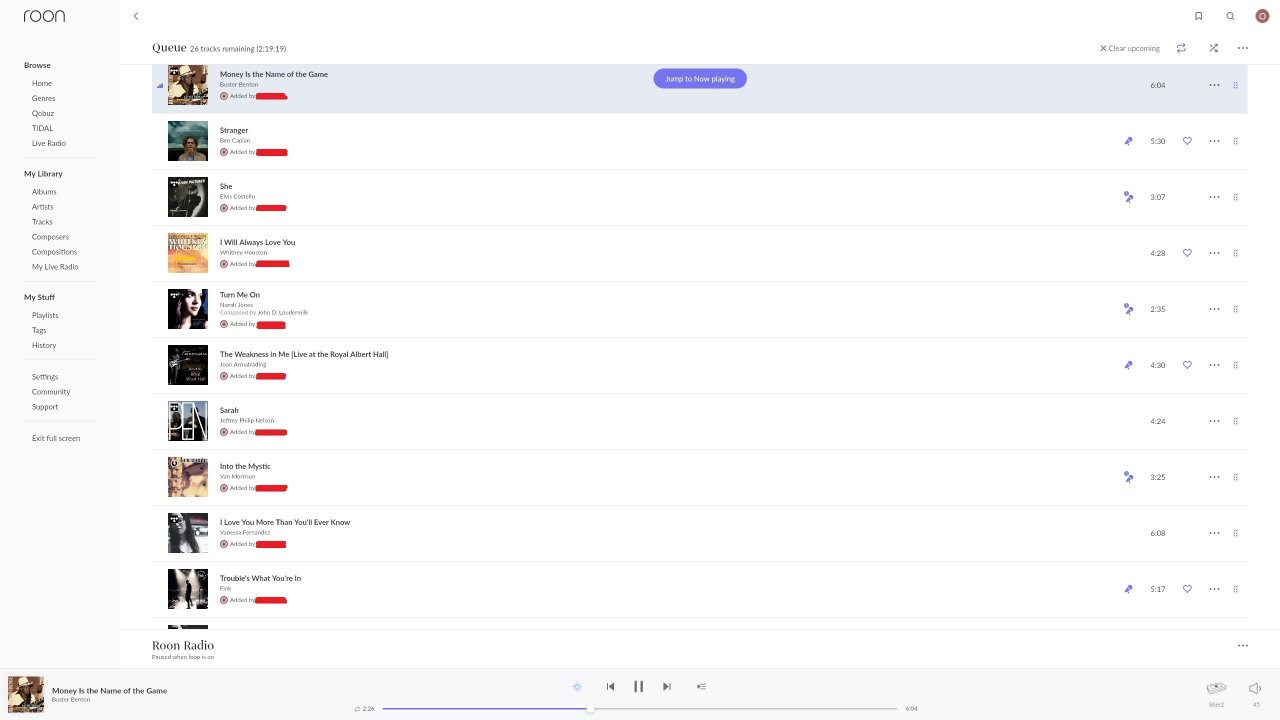Click Jump to Now playing button
1280x720 pixels.
(x=700, y=78)
